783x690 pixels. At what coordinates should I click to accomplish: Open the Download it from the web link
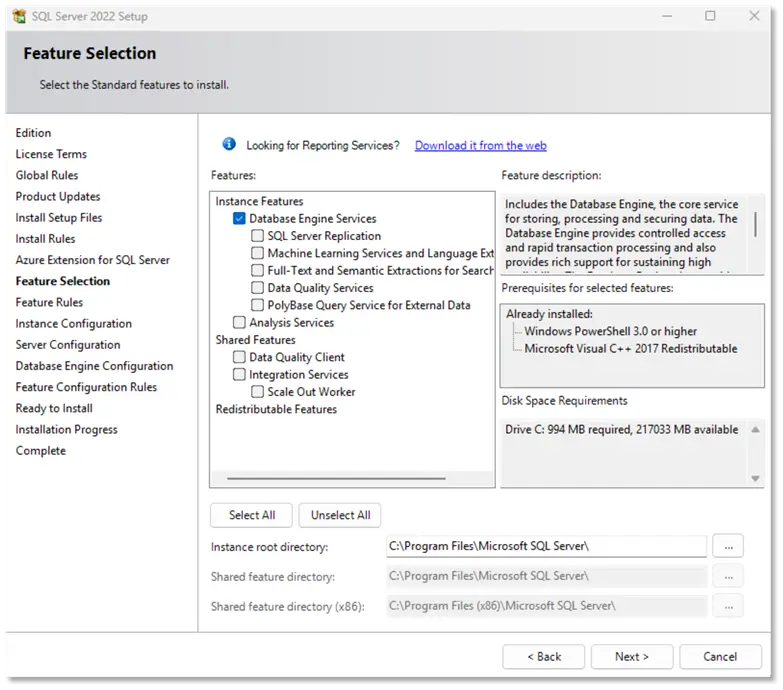click(480, 145)
